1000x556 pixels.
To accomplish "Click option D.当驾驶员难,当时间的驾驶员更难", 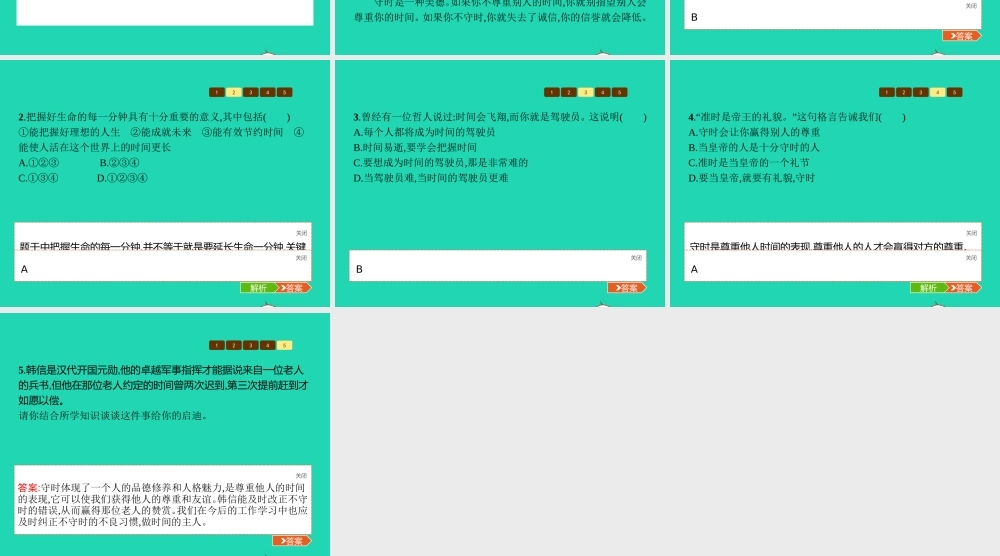I will pos(431,178).
